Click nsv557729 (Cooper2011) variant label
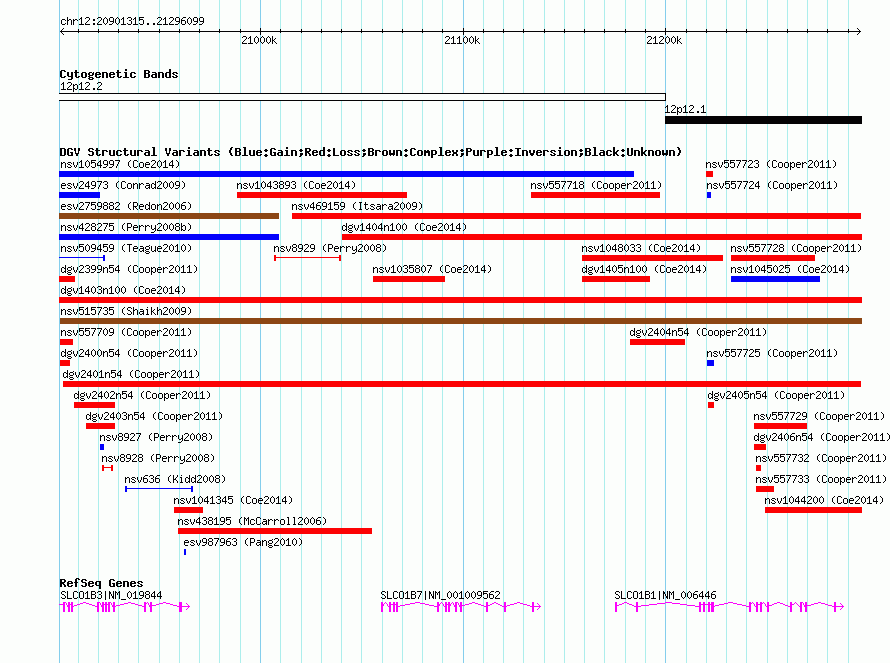The width and height of the screenshot is (890, 663). 819,416
